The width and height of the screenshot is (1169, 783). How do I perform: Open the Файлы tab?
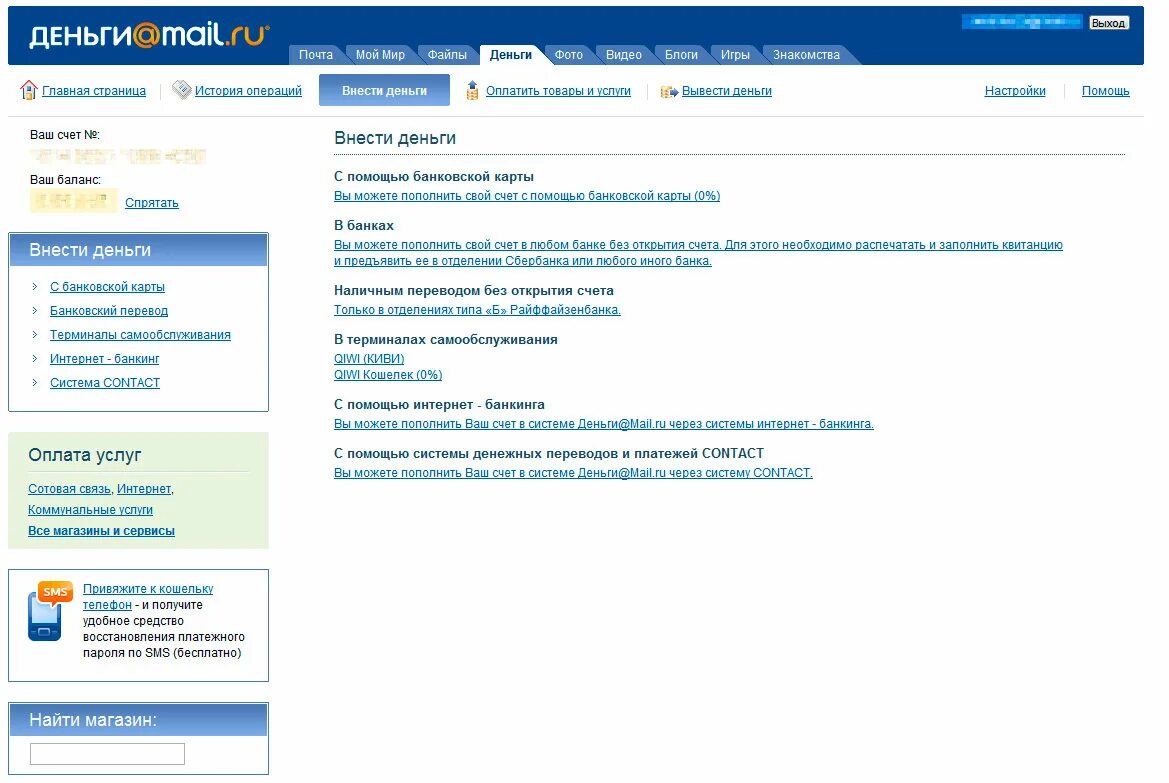(x=447, y=54)
